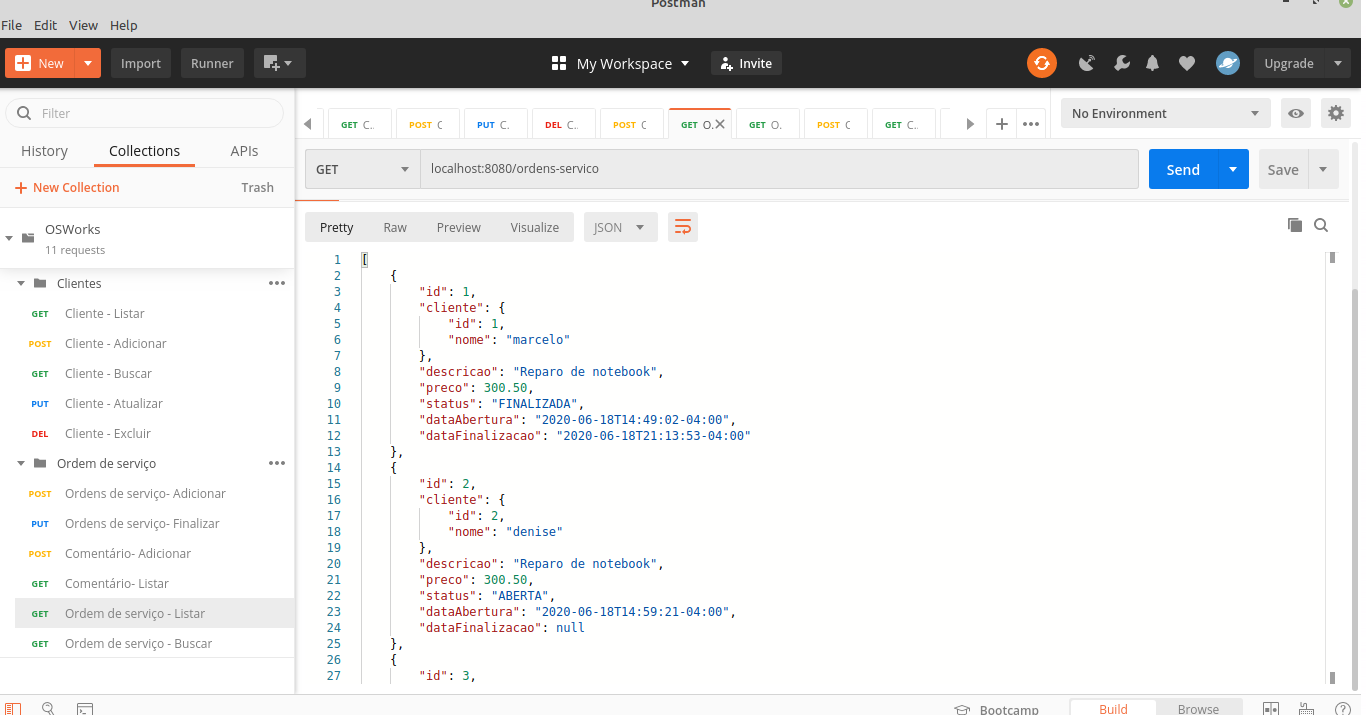This screenshot has height=715, width=1366.
Task: Switch to Build mode
Action: pos(1113,708)
